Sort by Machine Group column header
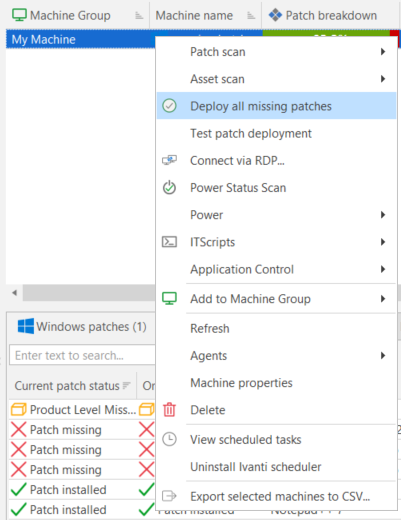Screen dimensions: 401x520 70,15
